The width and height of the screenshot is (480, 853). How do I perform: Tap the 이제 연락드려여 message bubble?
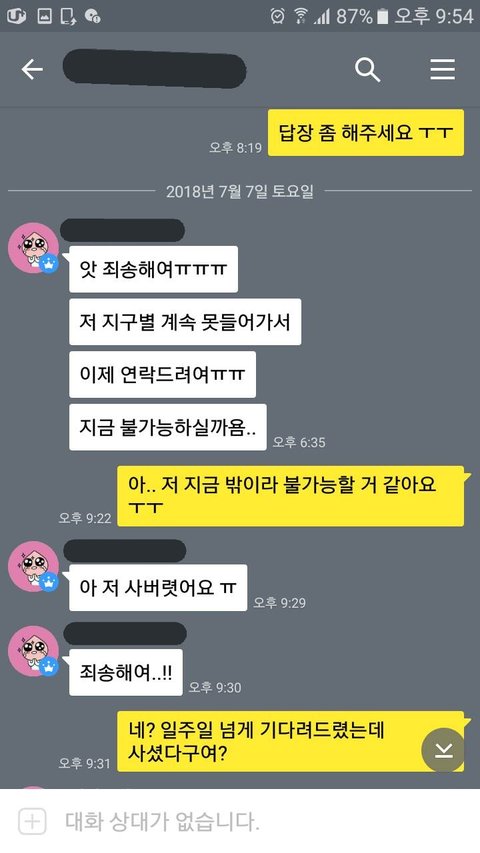coord(162,374)
